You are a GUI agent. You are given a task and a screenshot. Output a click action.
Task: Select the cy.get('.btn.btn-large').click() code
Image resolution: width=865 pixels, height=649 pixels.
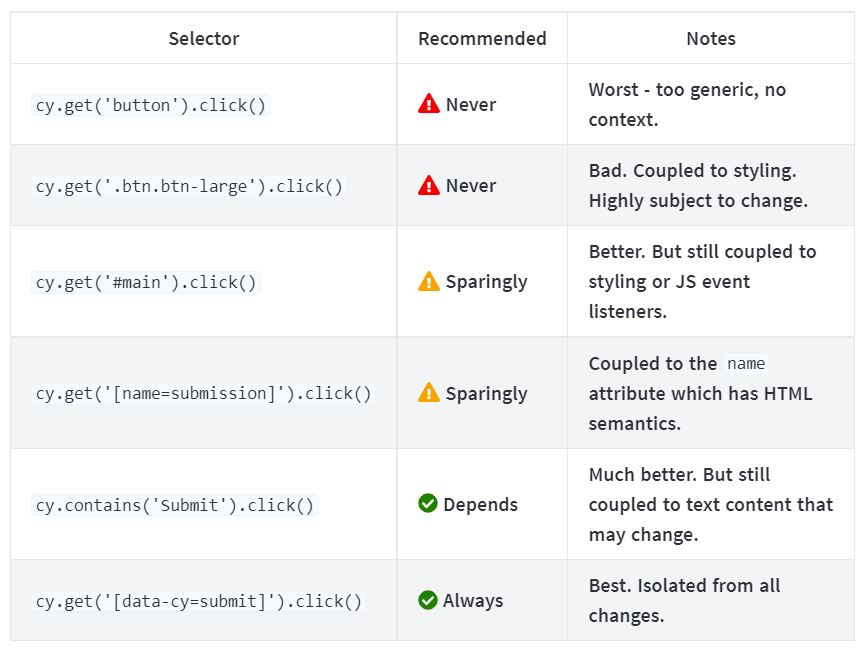click(189, 186)
